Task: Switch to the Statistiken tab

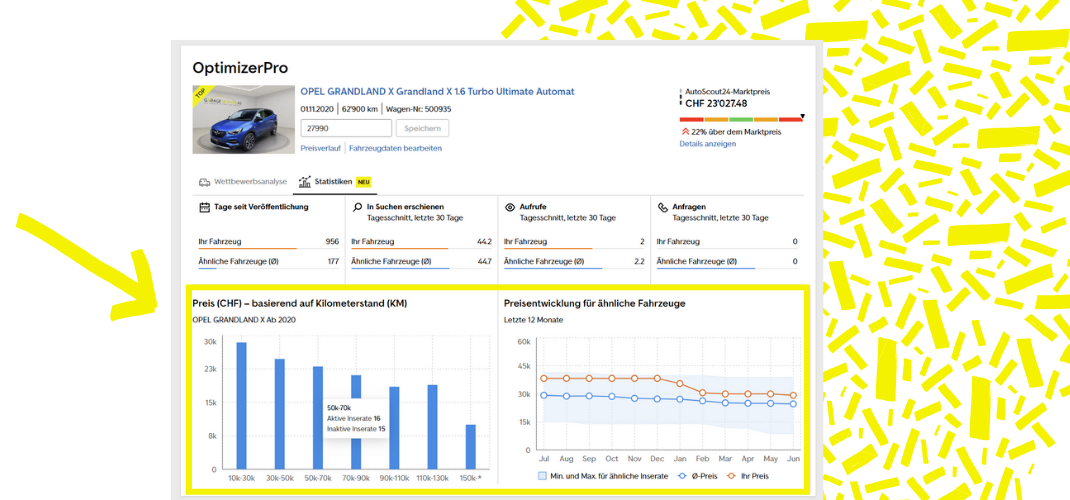Action: [x=334, y=182]
